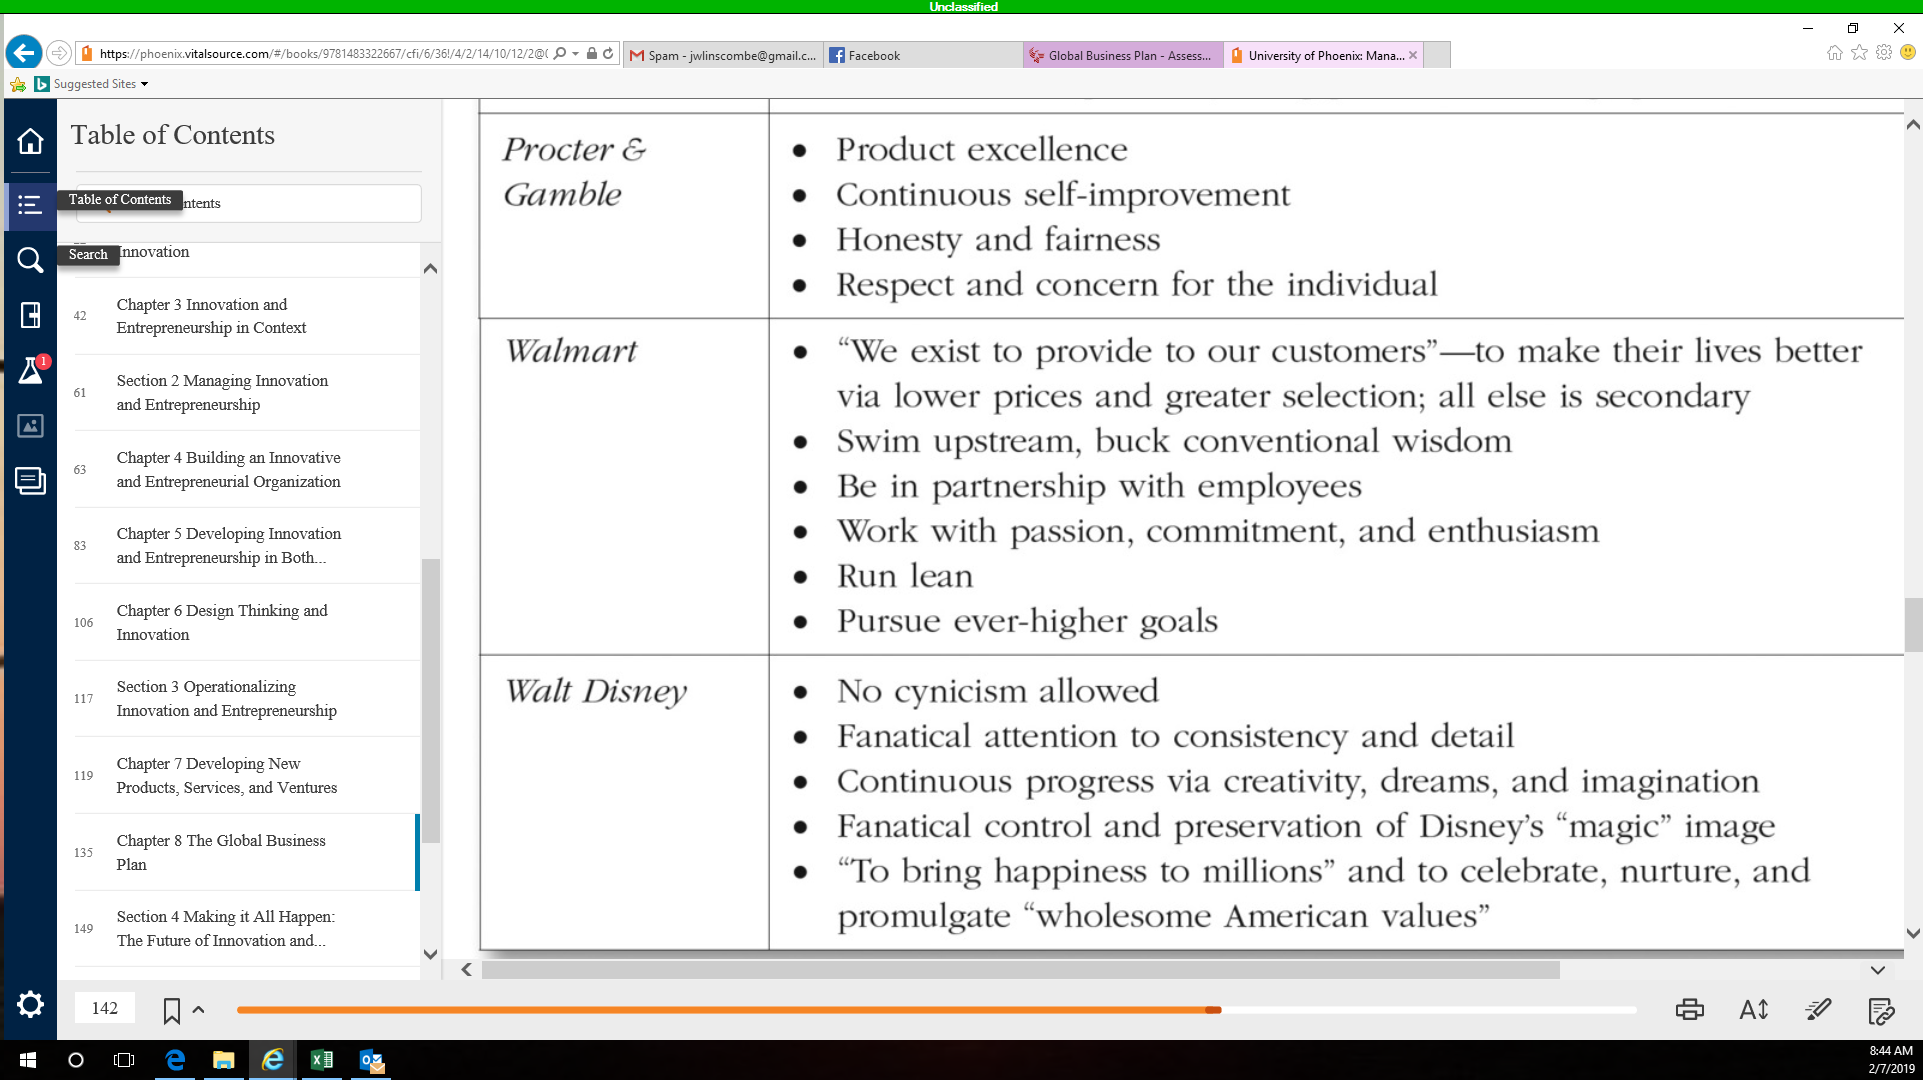Open the Figures image icon in sidebar
This screenshot has height=1080, width=1923.
30,426
